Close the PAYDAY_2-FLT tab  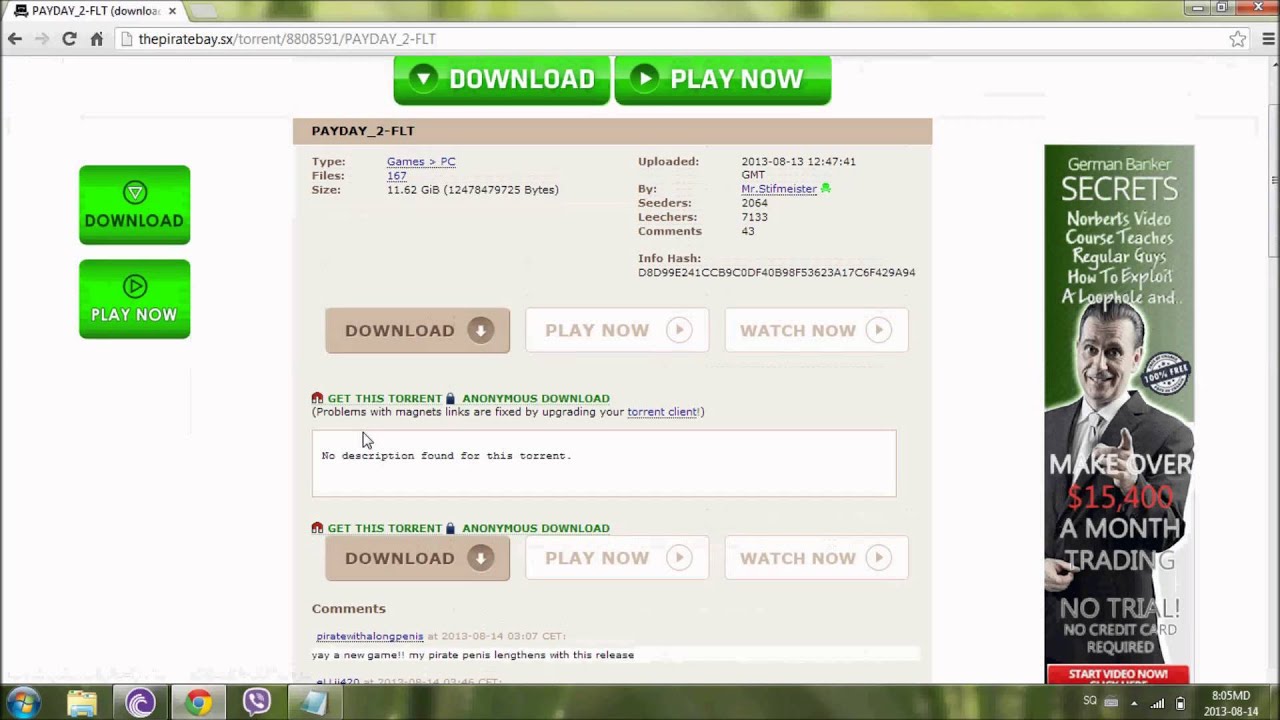point(171,11)
